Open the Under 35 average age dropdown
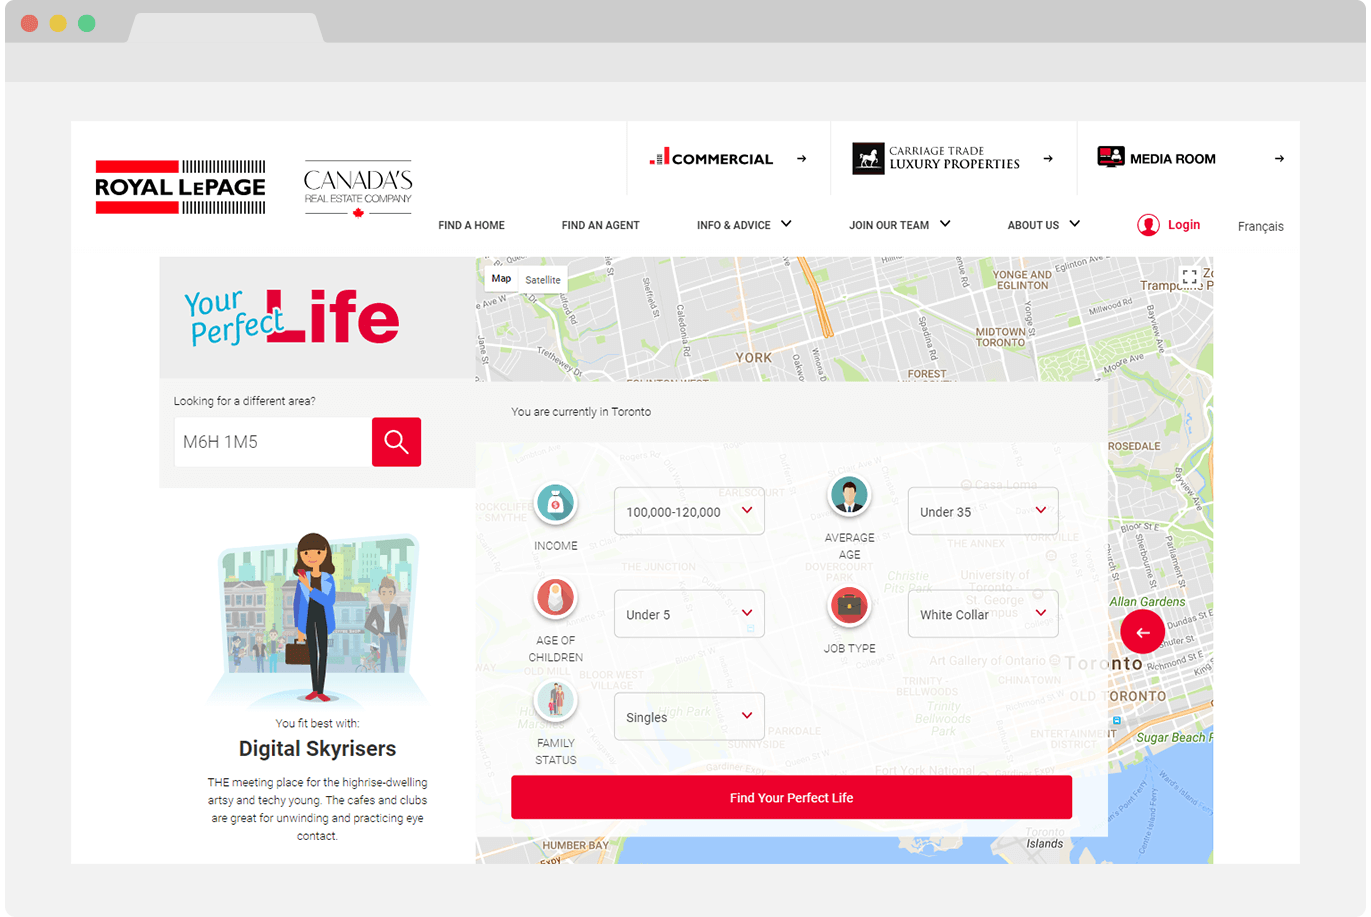The height and width of the screenshot is (917, 1371). (982, 511)
